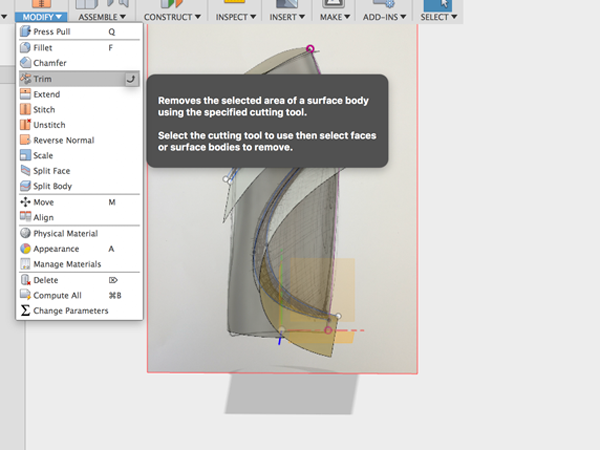The height and width of the screenshot is (450, 600).
Task: Click the Align icon
Action: pos(25,217)
